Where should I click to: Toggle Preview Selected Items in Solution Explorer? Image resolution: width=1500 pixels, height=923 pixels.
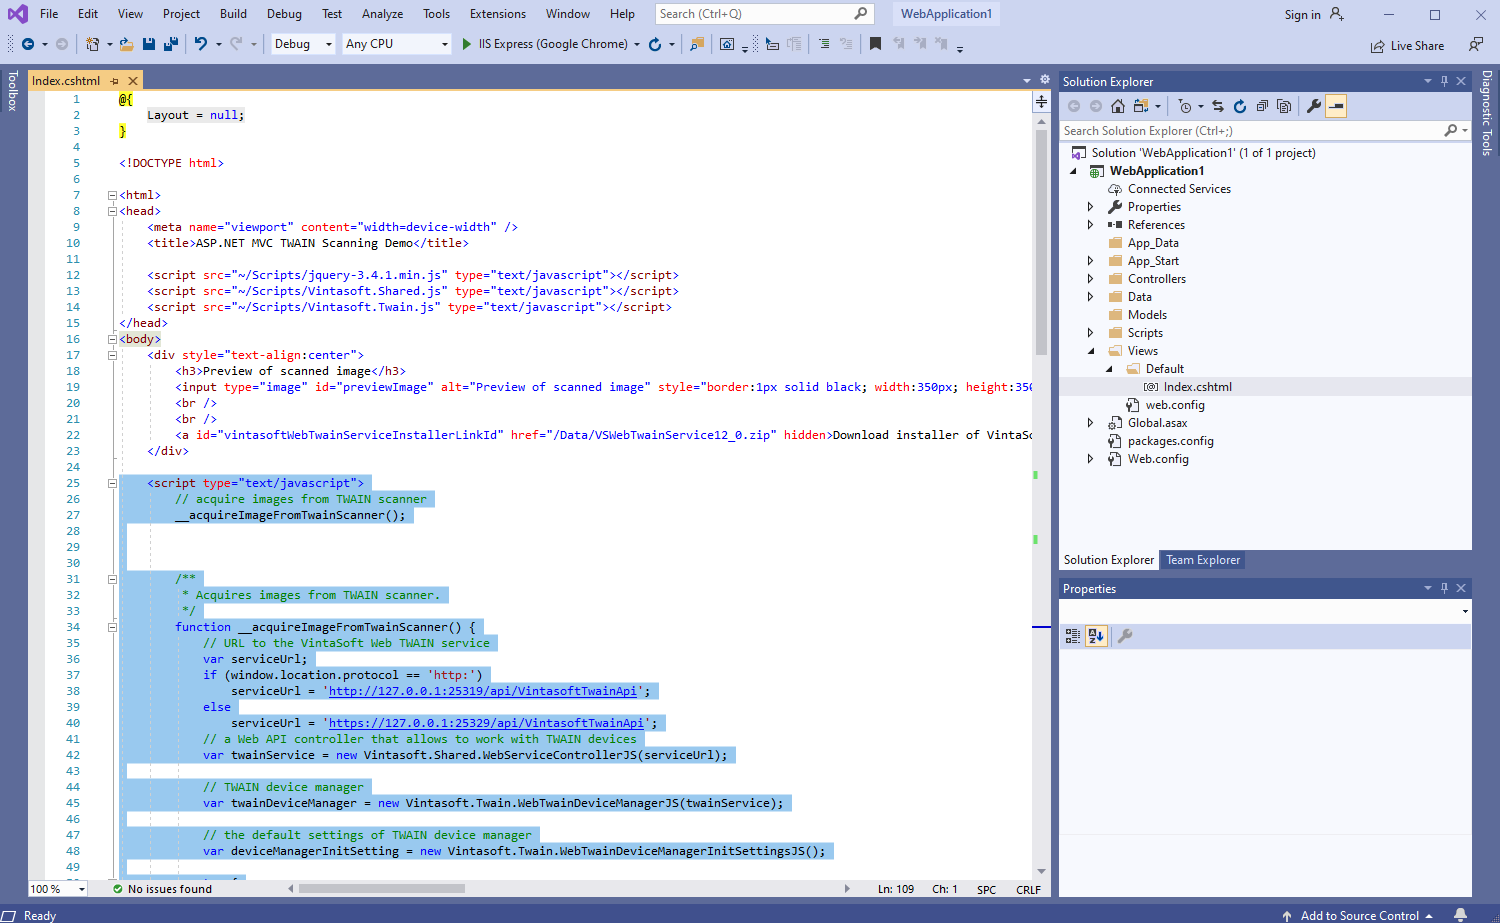tap(1336, 106)
